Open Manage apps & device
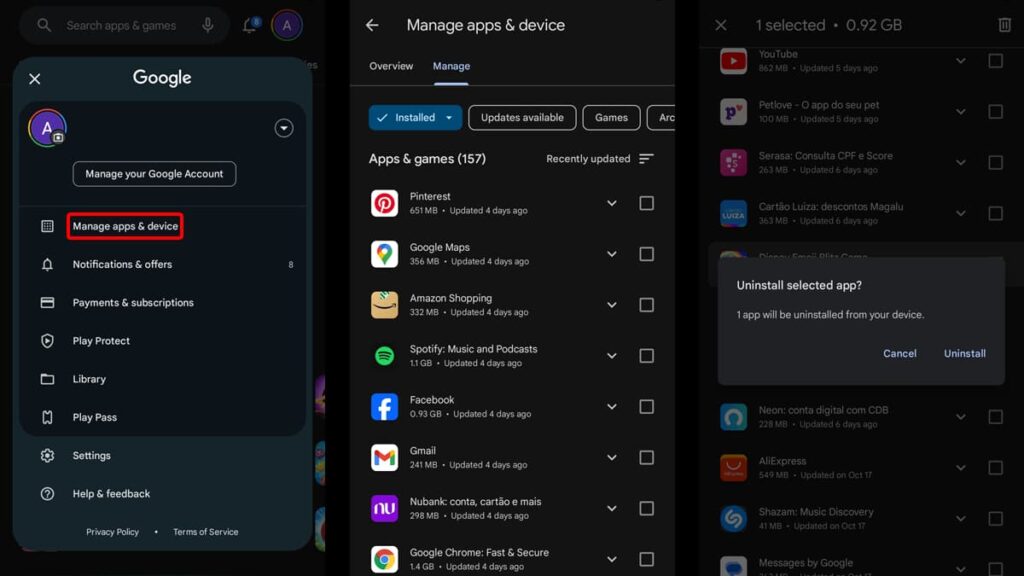Screen dimensions: 1024x576 [125, 226]
